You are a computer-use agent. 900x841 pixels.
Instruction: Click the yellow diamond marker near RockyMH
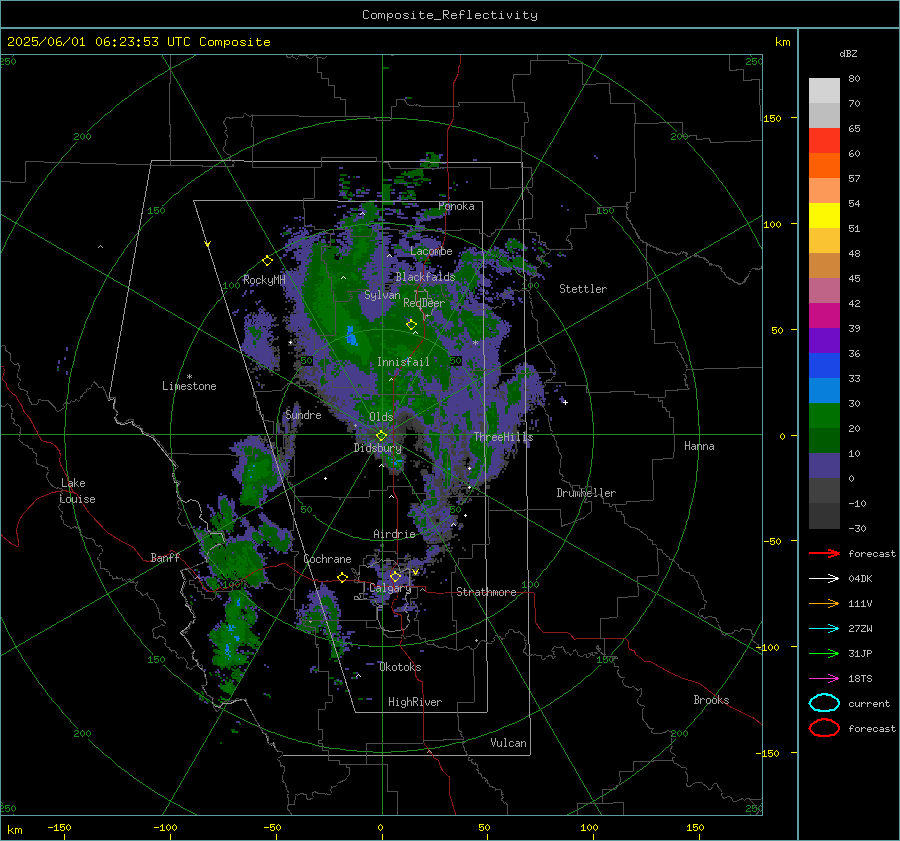tap(267, 261)
